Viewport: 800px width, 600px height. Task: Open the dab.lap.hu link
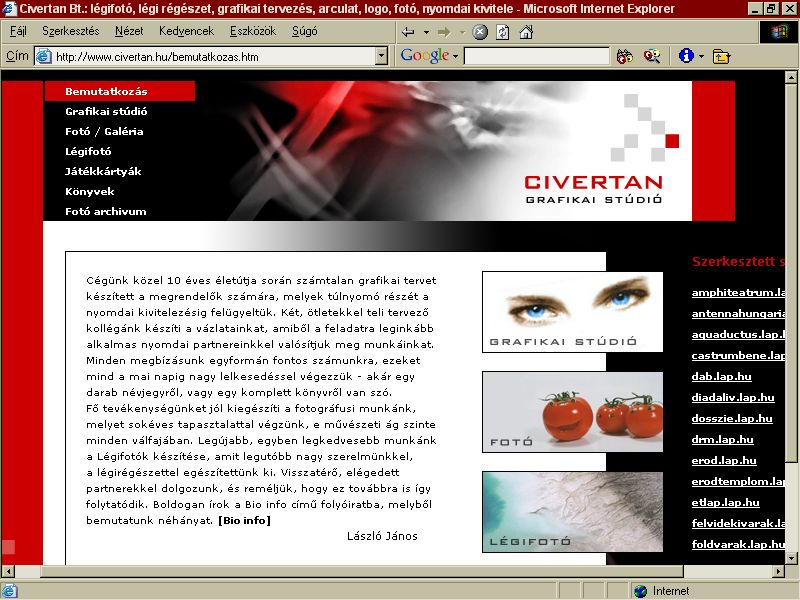point(721,377)
